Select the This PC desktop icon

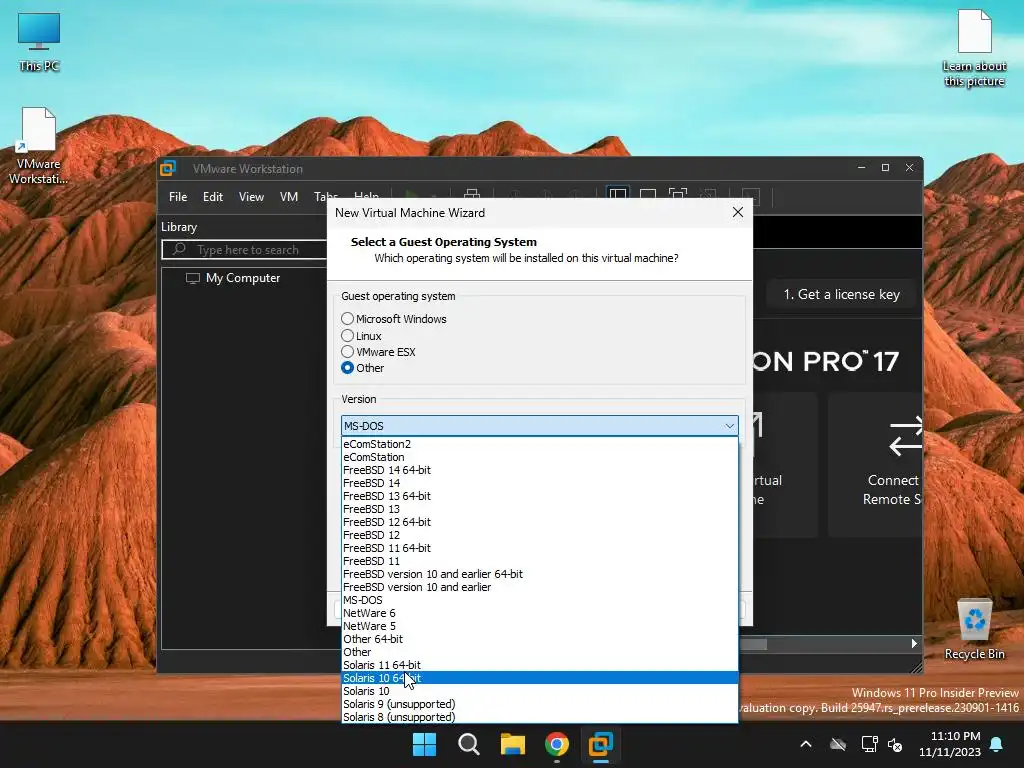(39, 42)
